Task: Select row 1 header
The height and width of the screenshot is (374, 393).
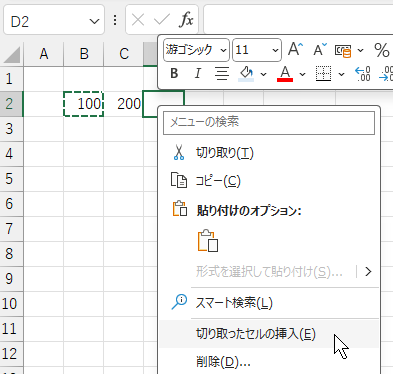Action: (x=11, y=79)
